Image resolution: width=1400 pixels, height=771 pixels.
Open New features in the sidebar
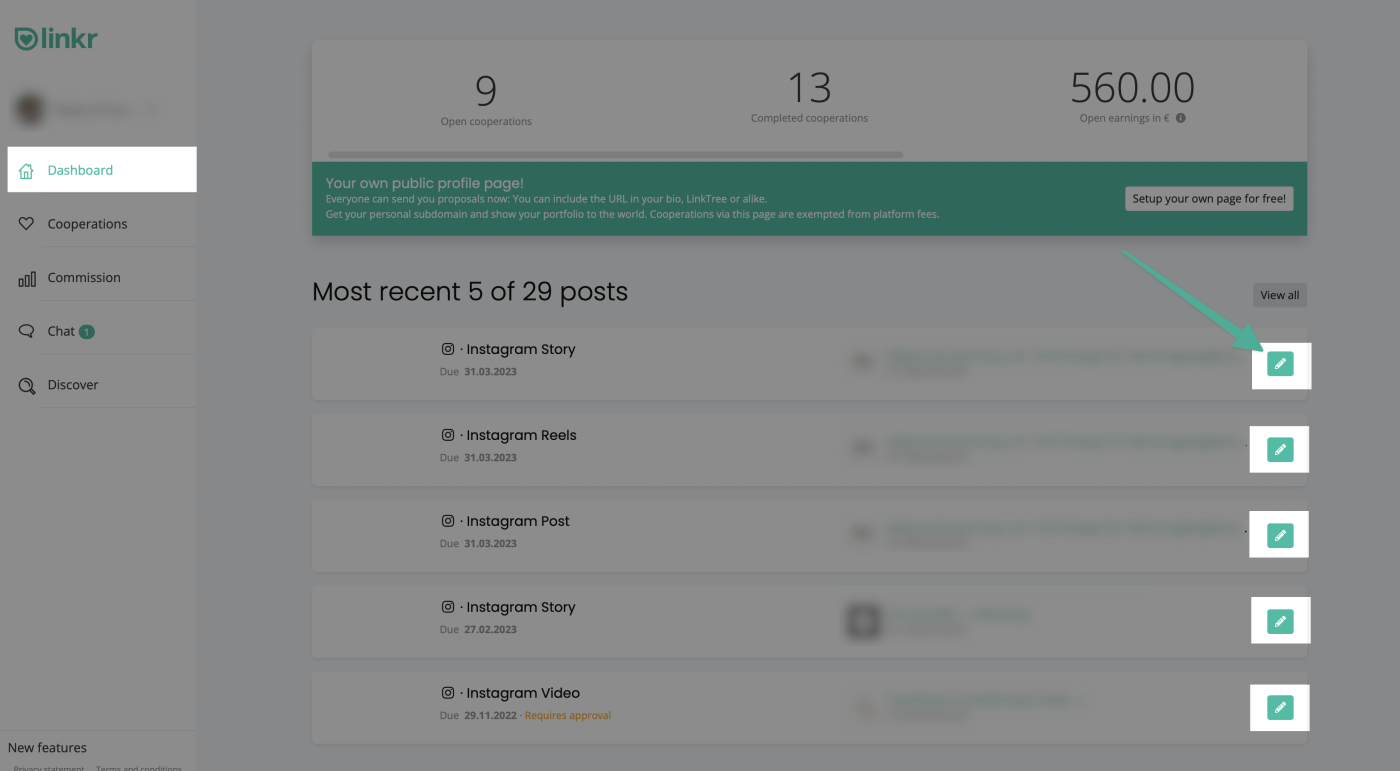[x=47, y=748]
